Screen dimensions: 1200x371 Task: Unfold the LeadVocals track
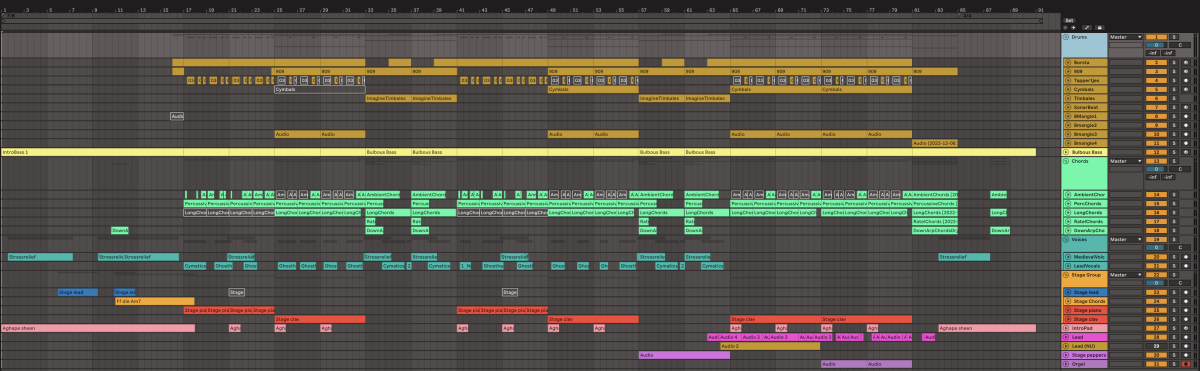(1067, 266)
